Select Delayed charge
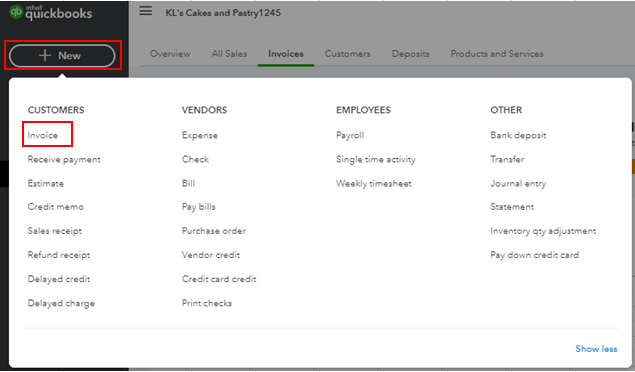This screenshot has height=372, width=635. (x=61, y=304)
